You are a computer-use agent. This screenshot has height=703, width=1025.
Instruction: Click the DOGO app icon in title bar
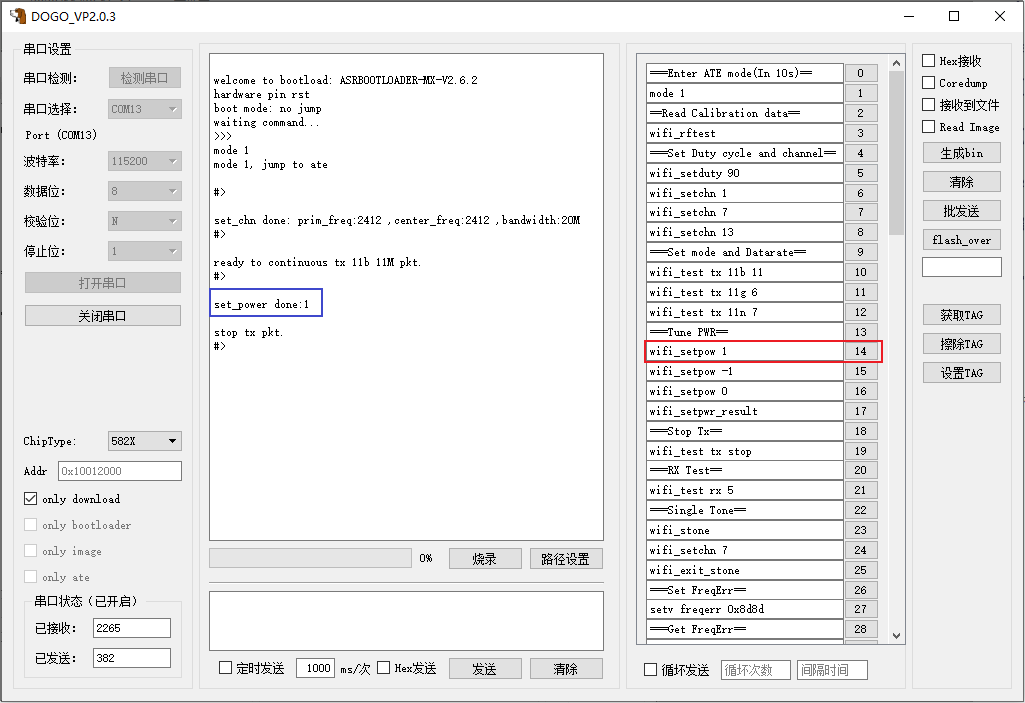(18, 16)
